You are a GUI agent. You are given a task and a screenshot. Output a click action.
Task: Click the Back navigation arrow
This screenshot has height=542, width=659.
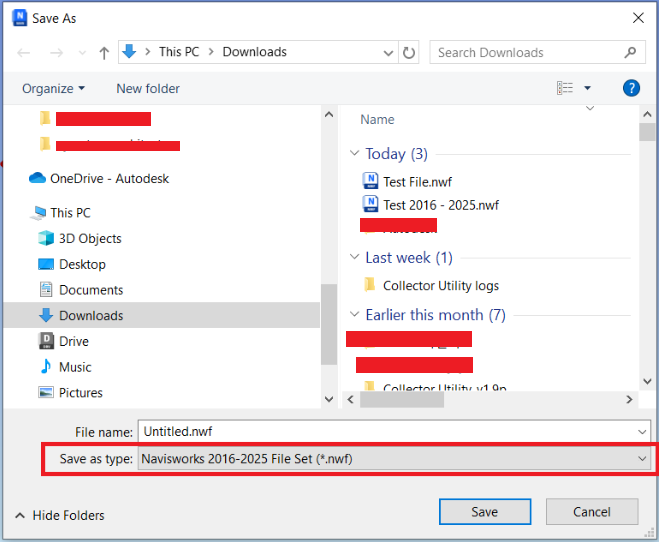(x=24, y=53)
